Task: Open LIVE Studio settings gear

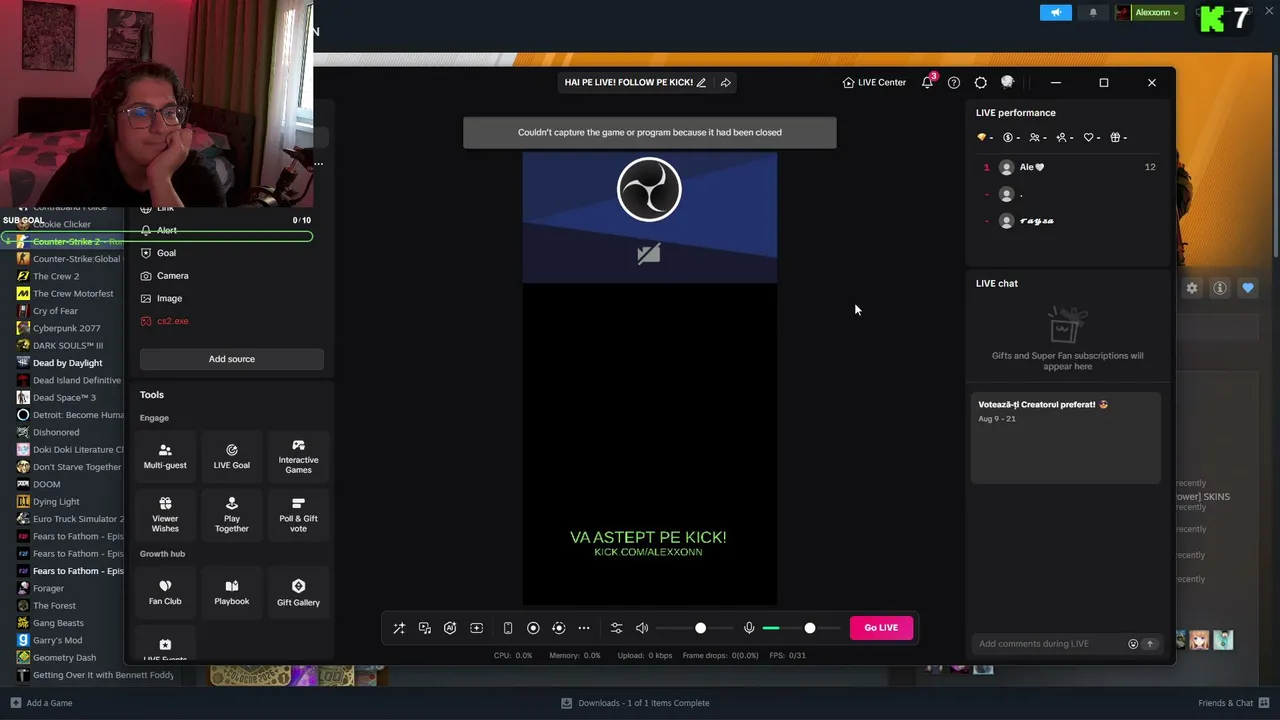Action: (x=981, y=83)
